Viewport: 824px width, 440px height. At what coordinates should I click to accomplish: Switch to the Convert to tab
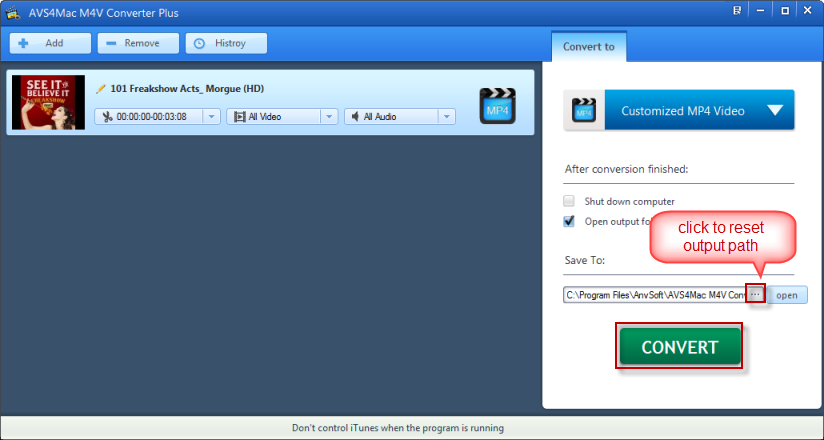click(x=589, y=47)
